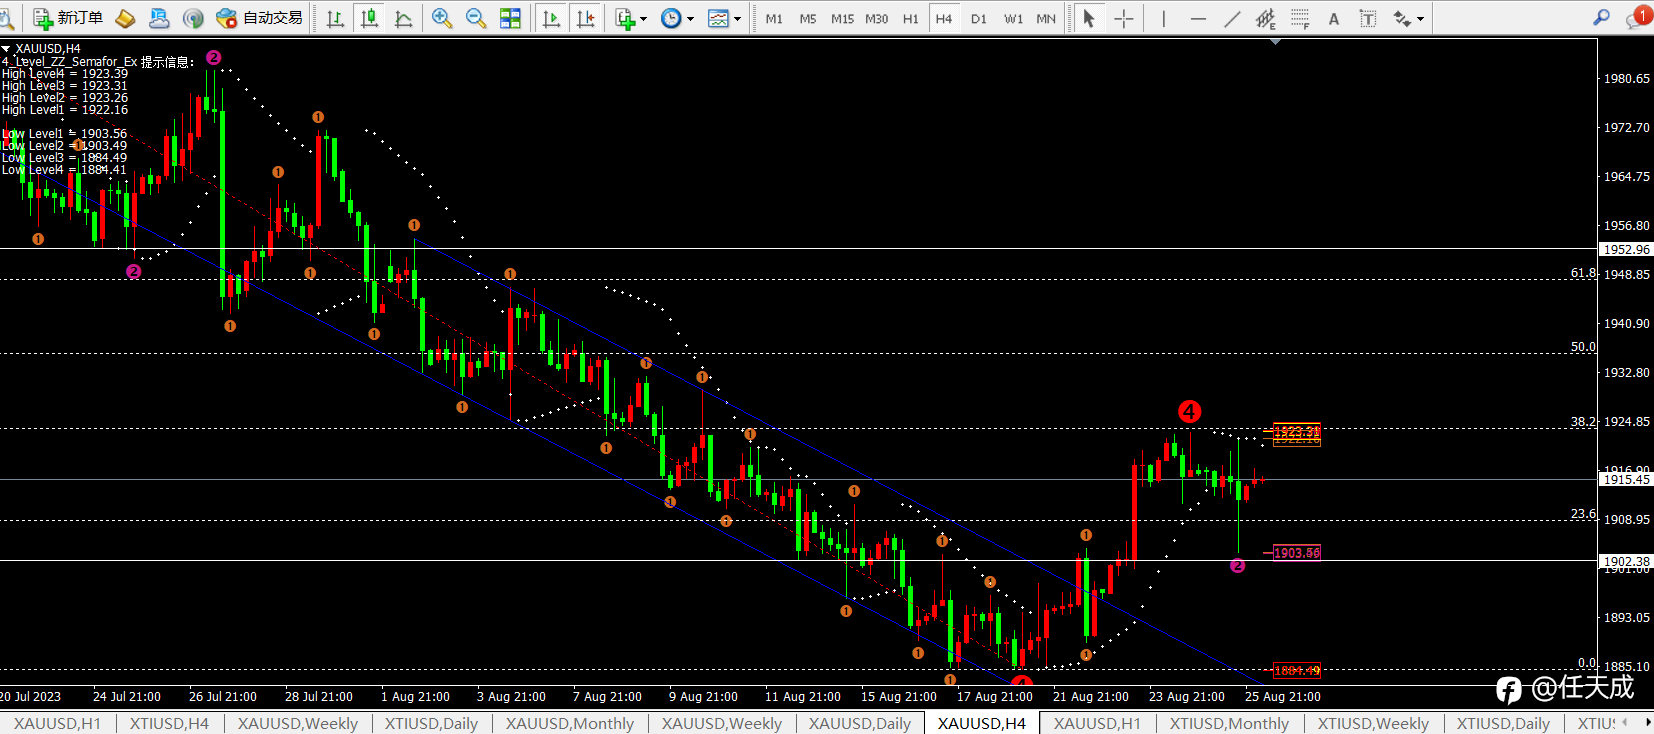This screenshot has height=734, width=1654.
Task: Click the 23.6 Fibonacci level label
Action: point(1583,514)
